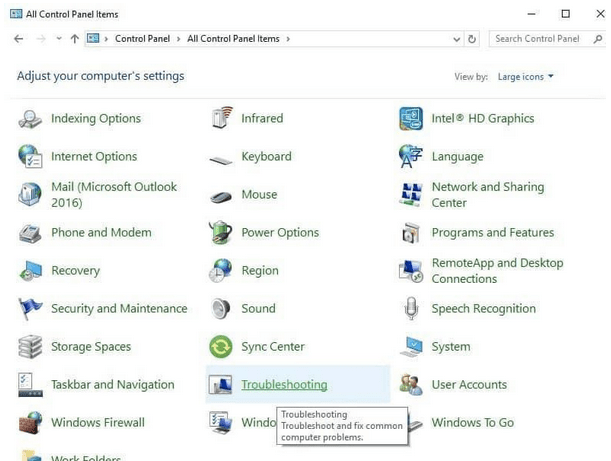Click All Control Panel Items breadcrumb
This screenshot has height=461, width=611.
click(x=233, y=39)
